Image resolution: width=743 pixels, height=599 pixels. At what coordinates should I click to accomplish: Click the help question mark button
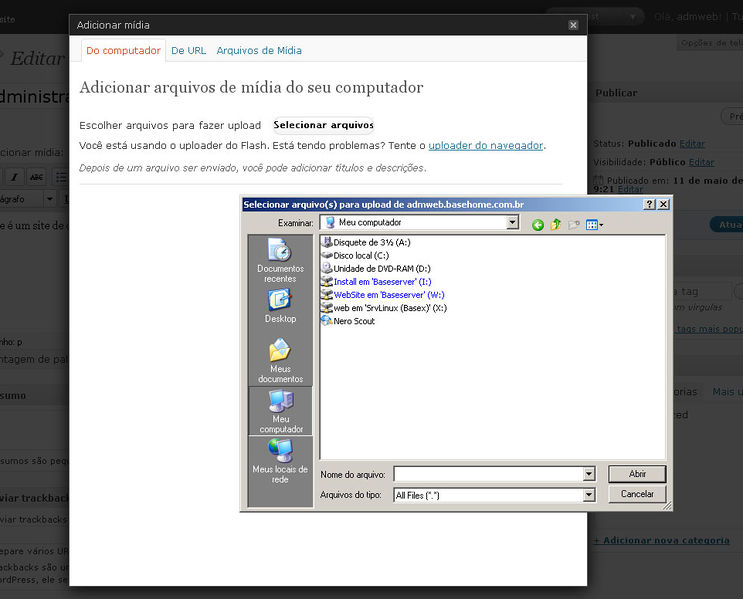click(x=648, y=204)
